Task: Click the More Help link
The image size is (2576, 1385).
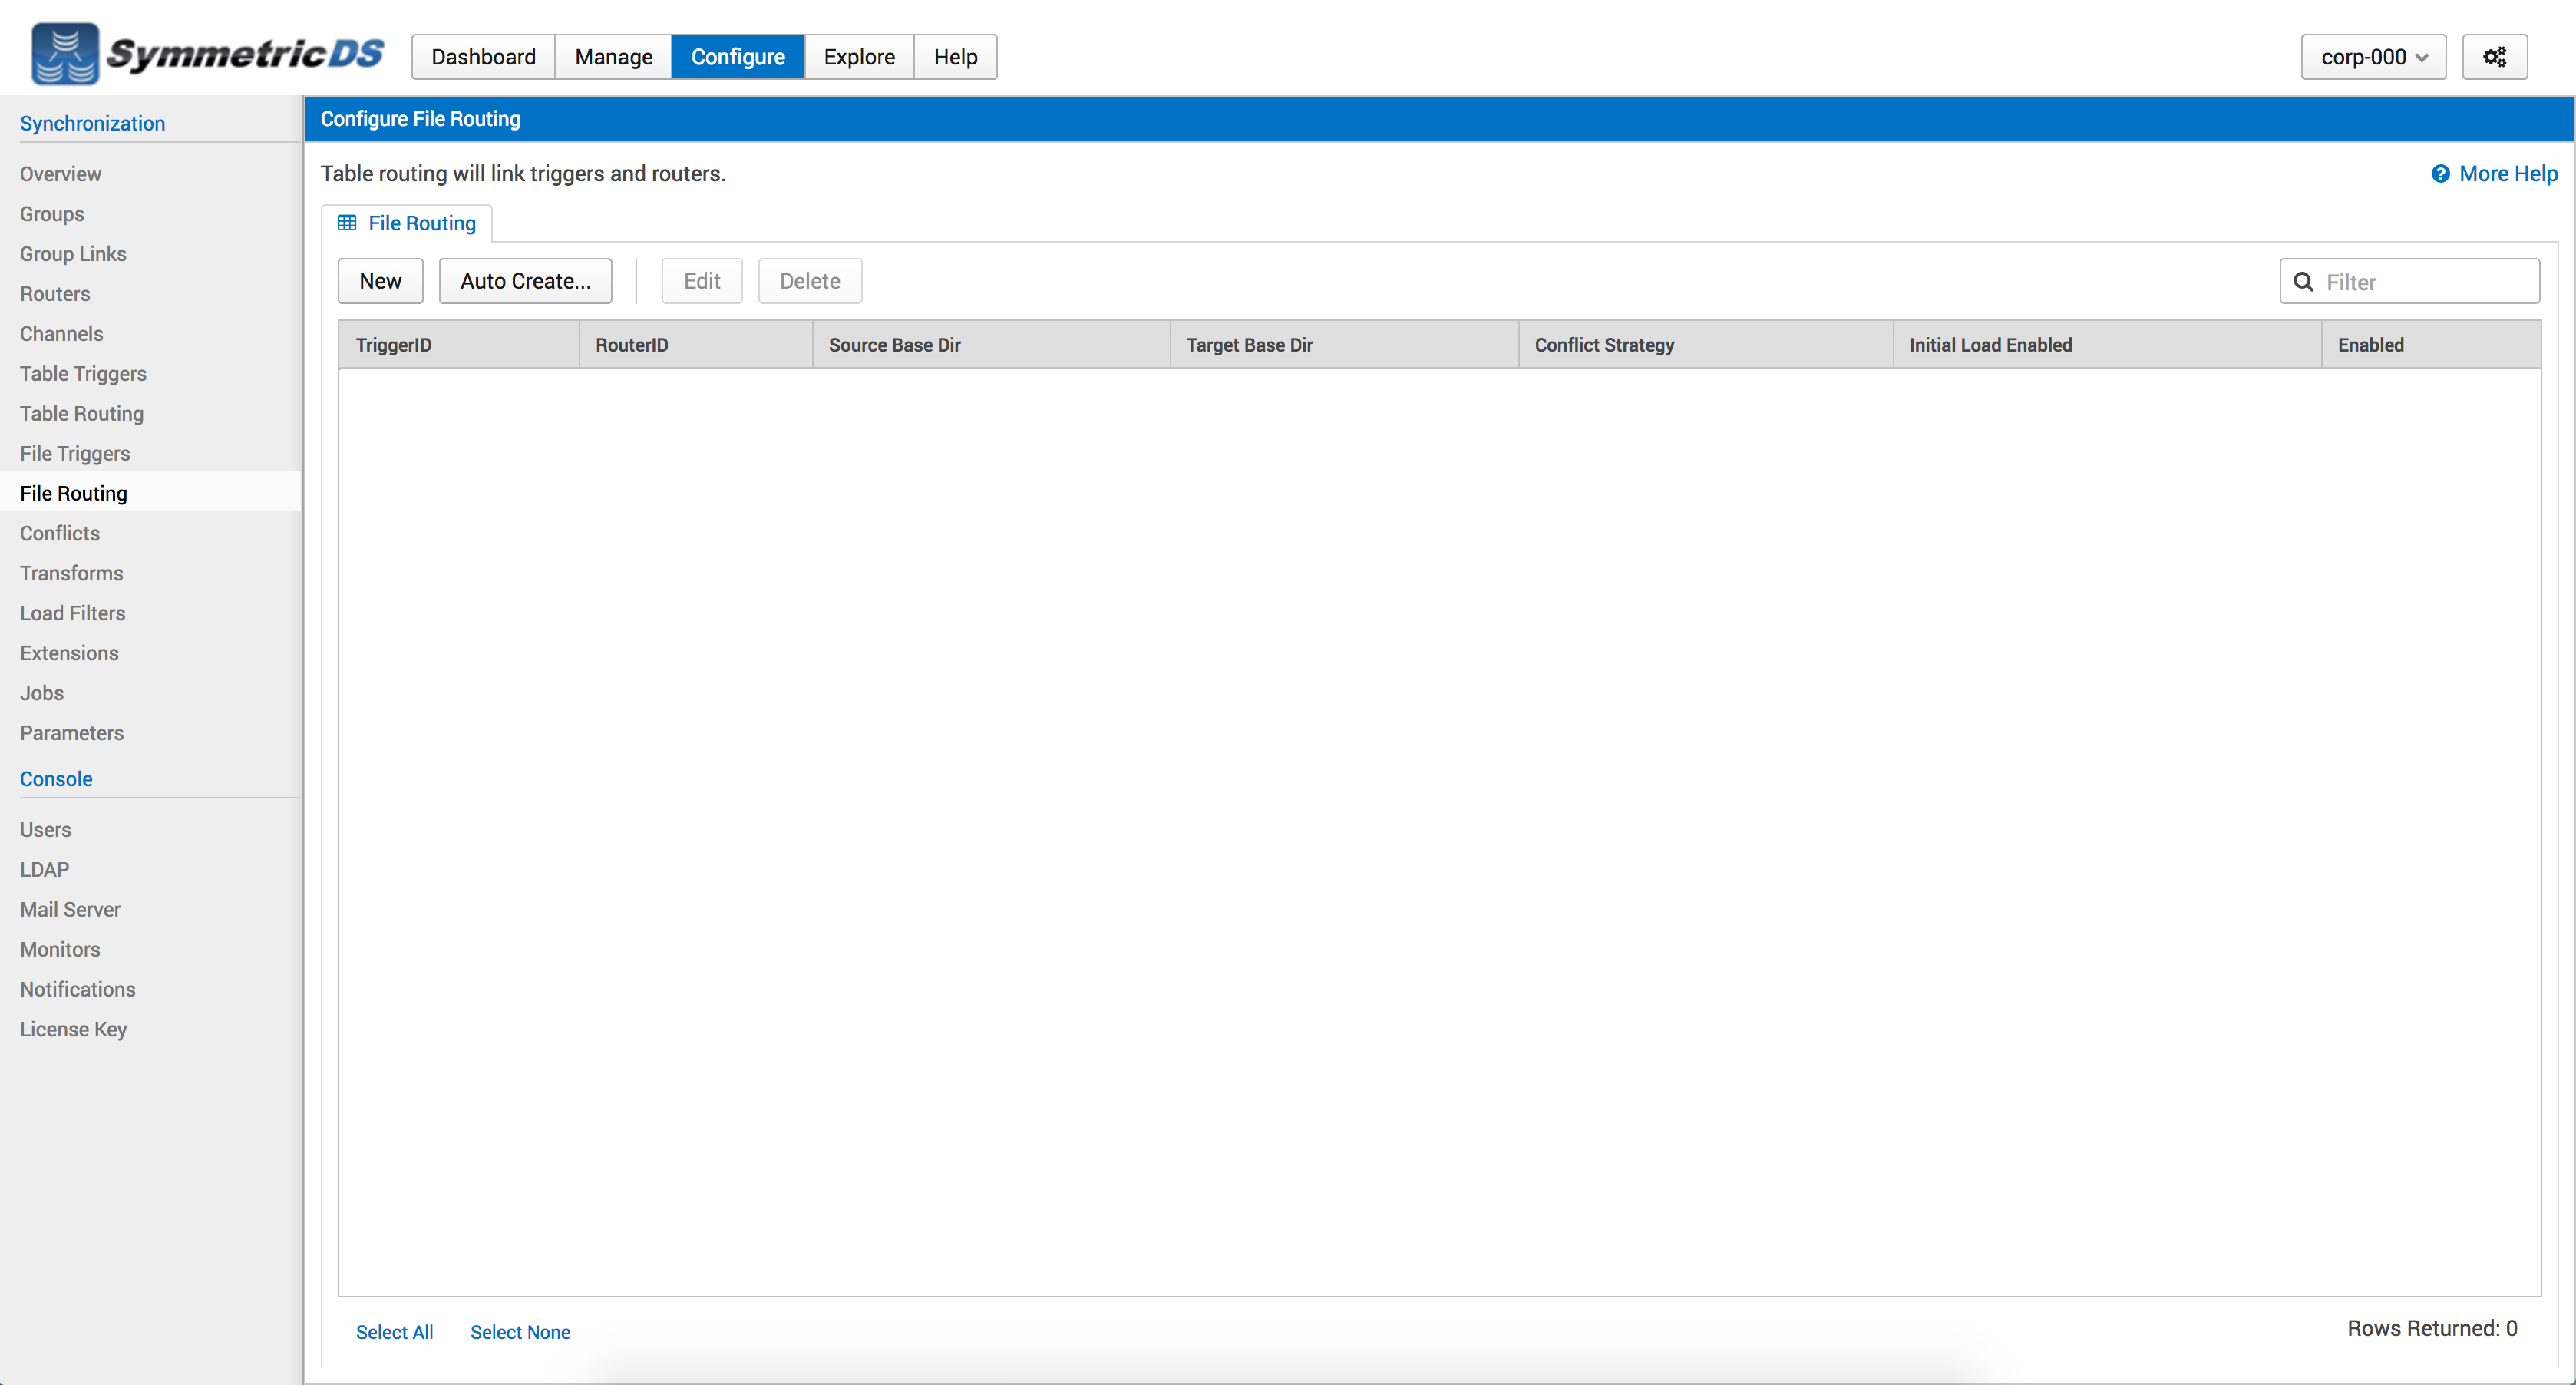Action: [x=2508, y=174]
